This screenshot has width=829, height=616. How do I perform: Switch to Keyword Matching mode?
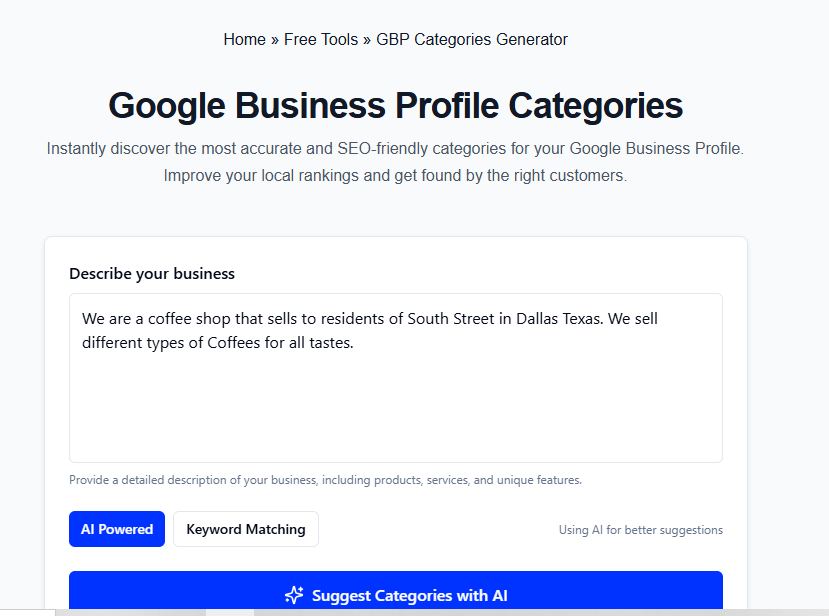click(x=245, y=528)
